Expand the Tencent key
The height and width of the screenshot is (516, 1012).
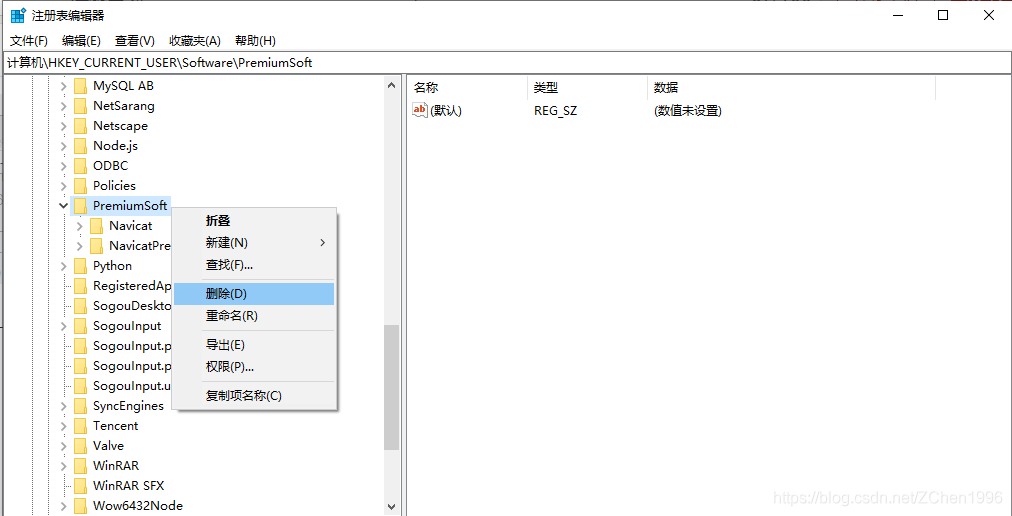[x=63, y=426]
